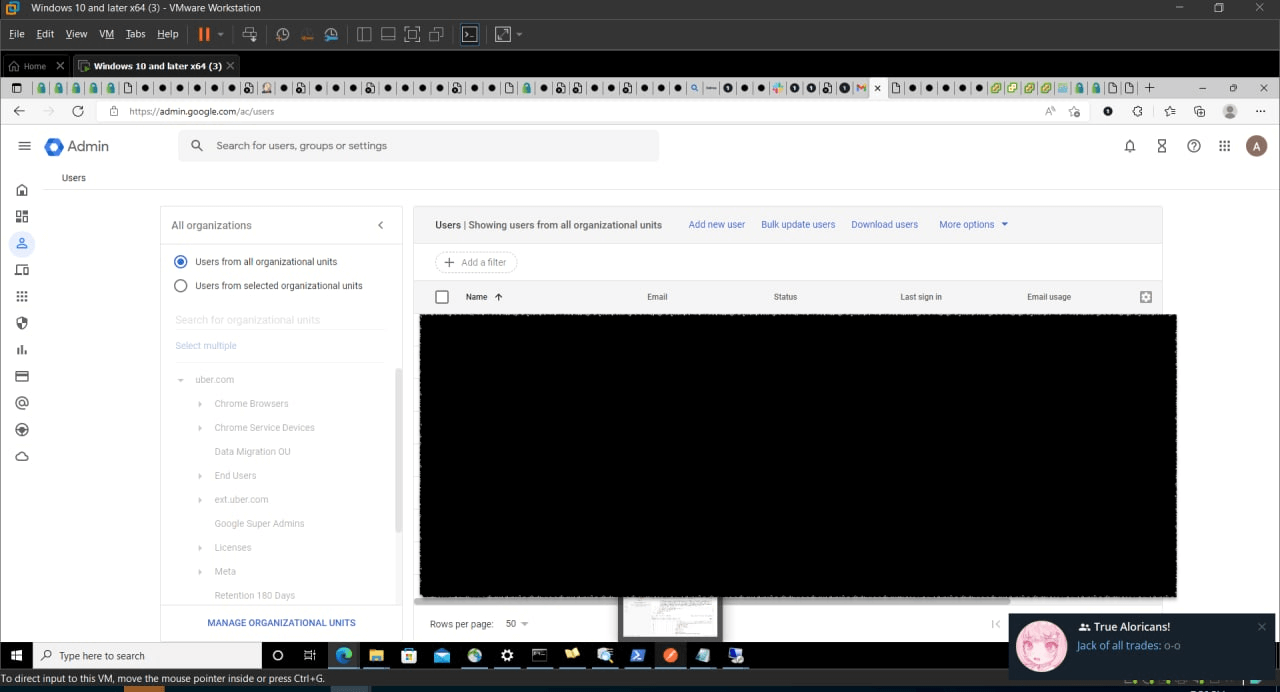Open Microsoft Edge from guest taskbar
Viewport: 1280px width, 692px height.
(x=344, y=655)
